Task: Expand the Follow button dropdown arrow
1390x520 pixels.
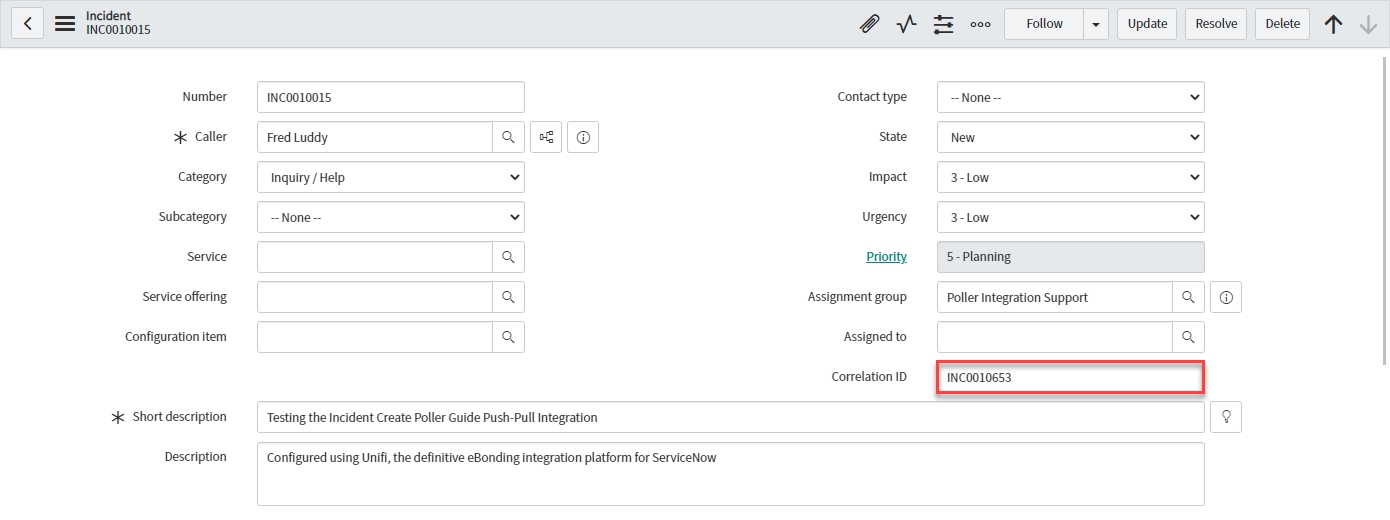Action: pyautogui.click(x=1096, y=24)
